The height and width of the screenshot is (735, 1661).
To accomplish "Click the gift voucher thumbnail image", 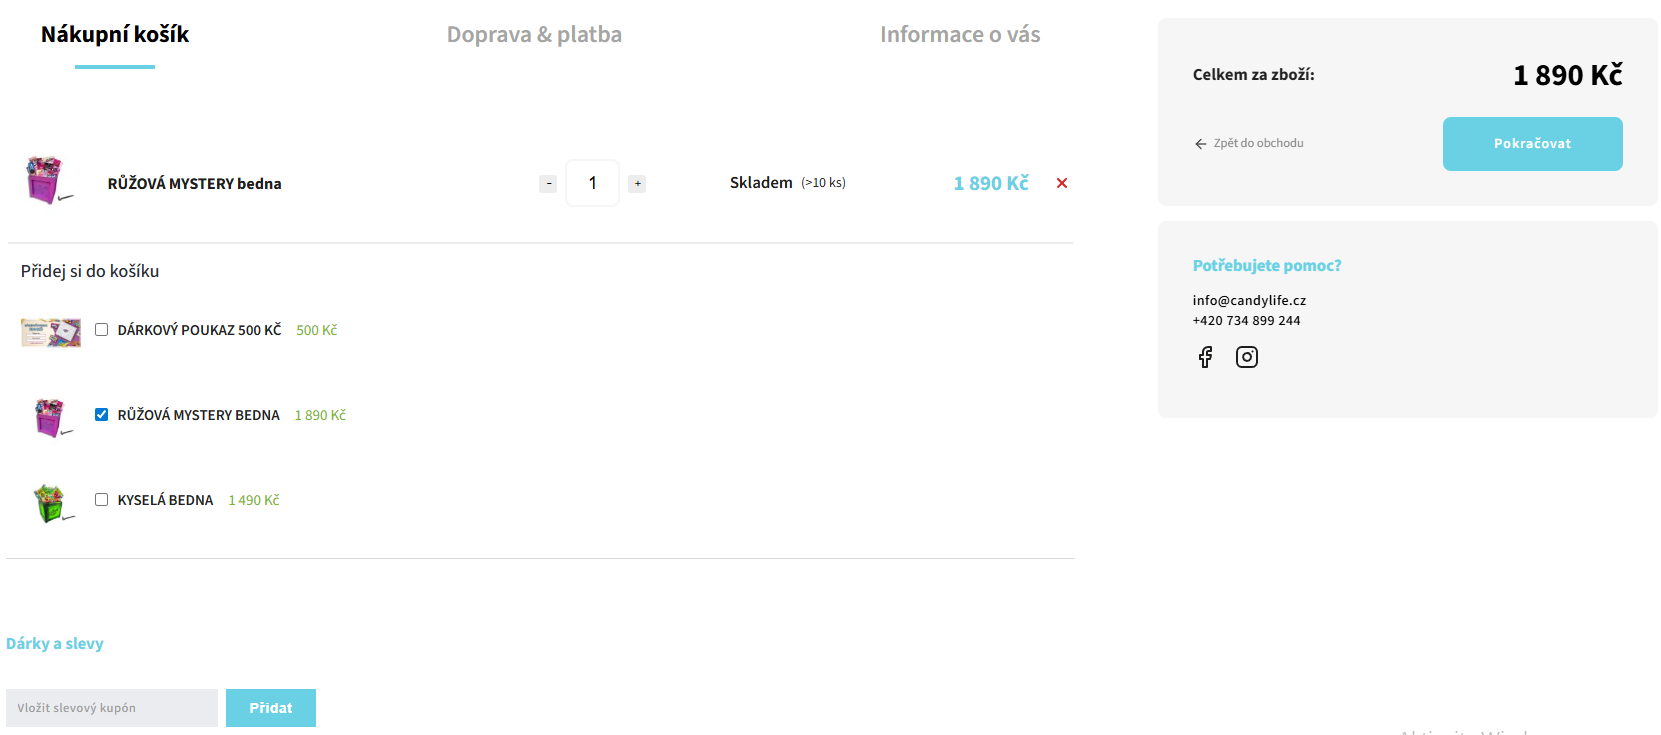I will pyautogui.click(x=51, y=331).
